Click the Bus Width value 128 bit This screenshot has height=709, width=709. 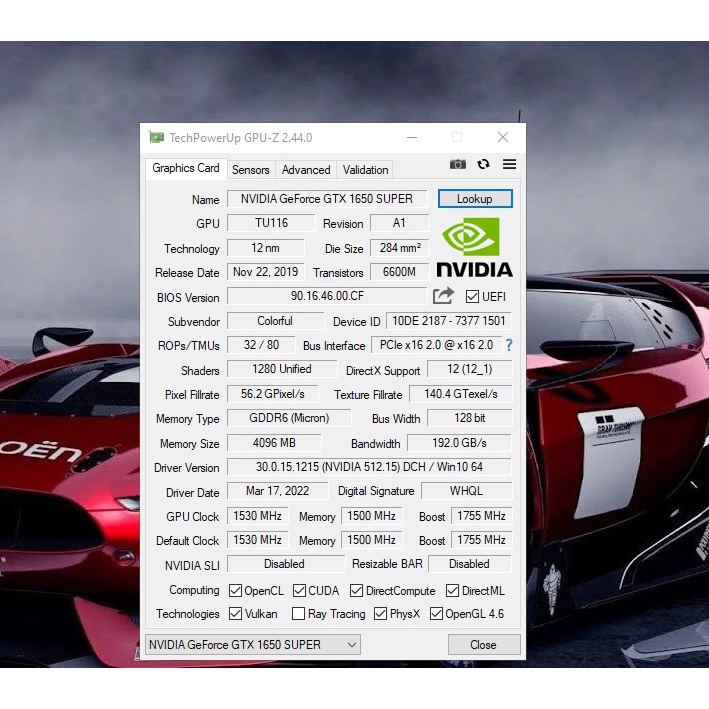[469, 418]
